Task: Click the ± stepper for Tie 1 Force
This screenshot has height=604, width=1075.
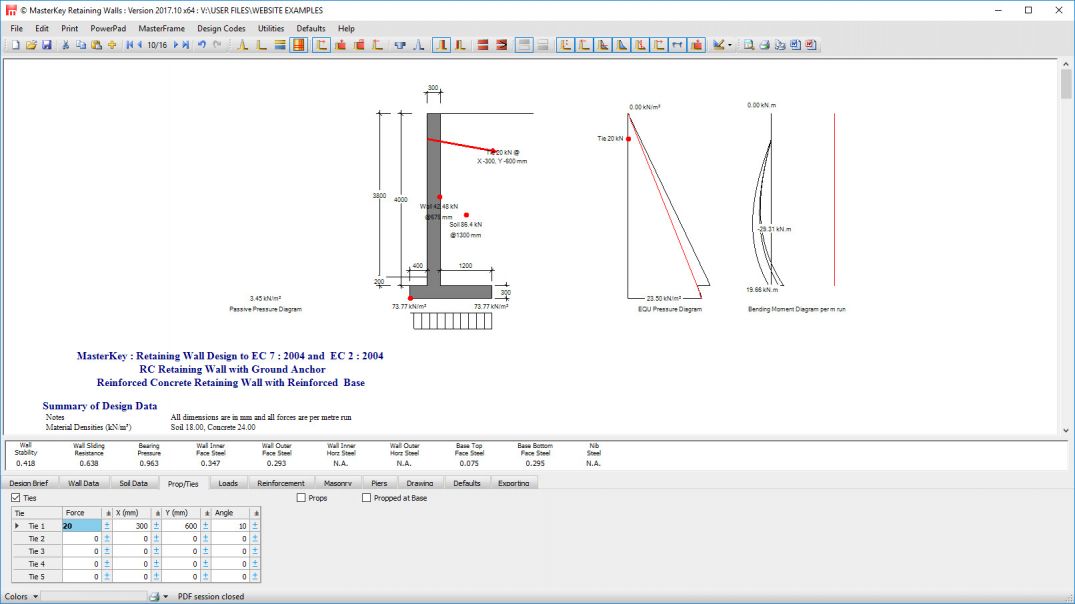Action: point(107,526)
